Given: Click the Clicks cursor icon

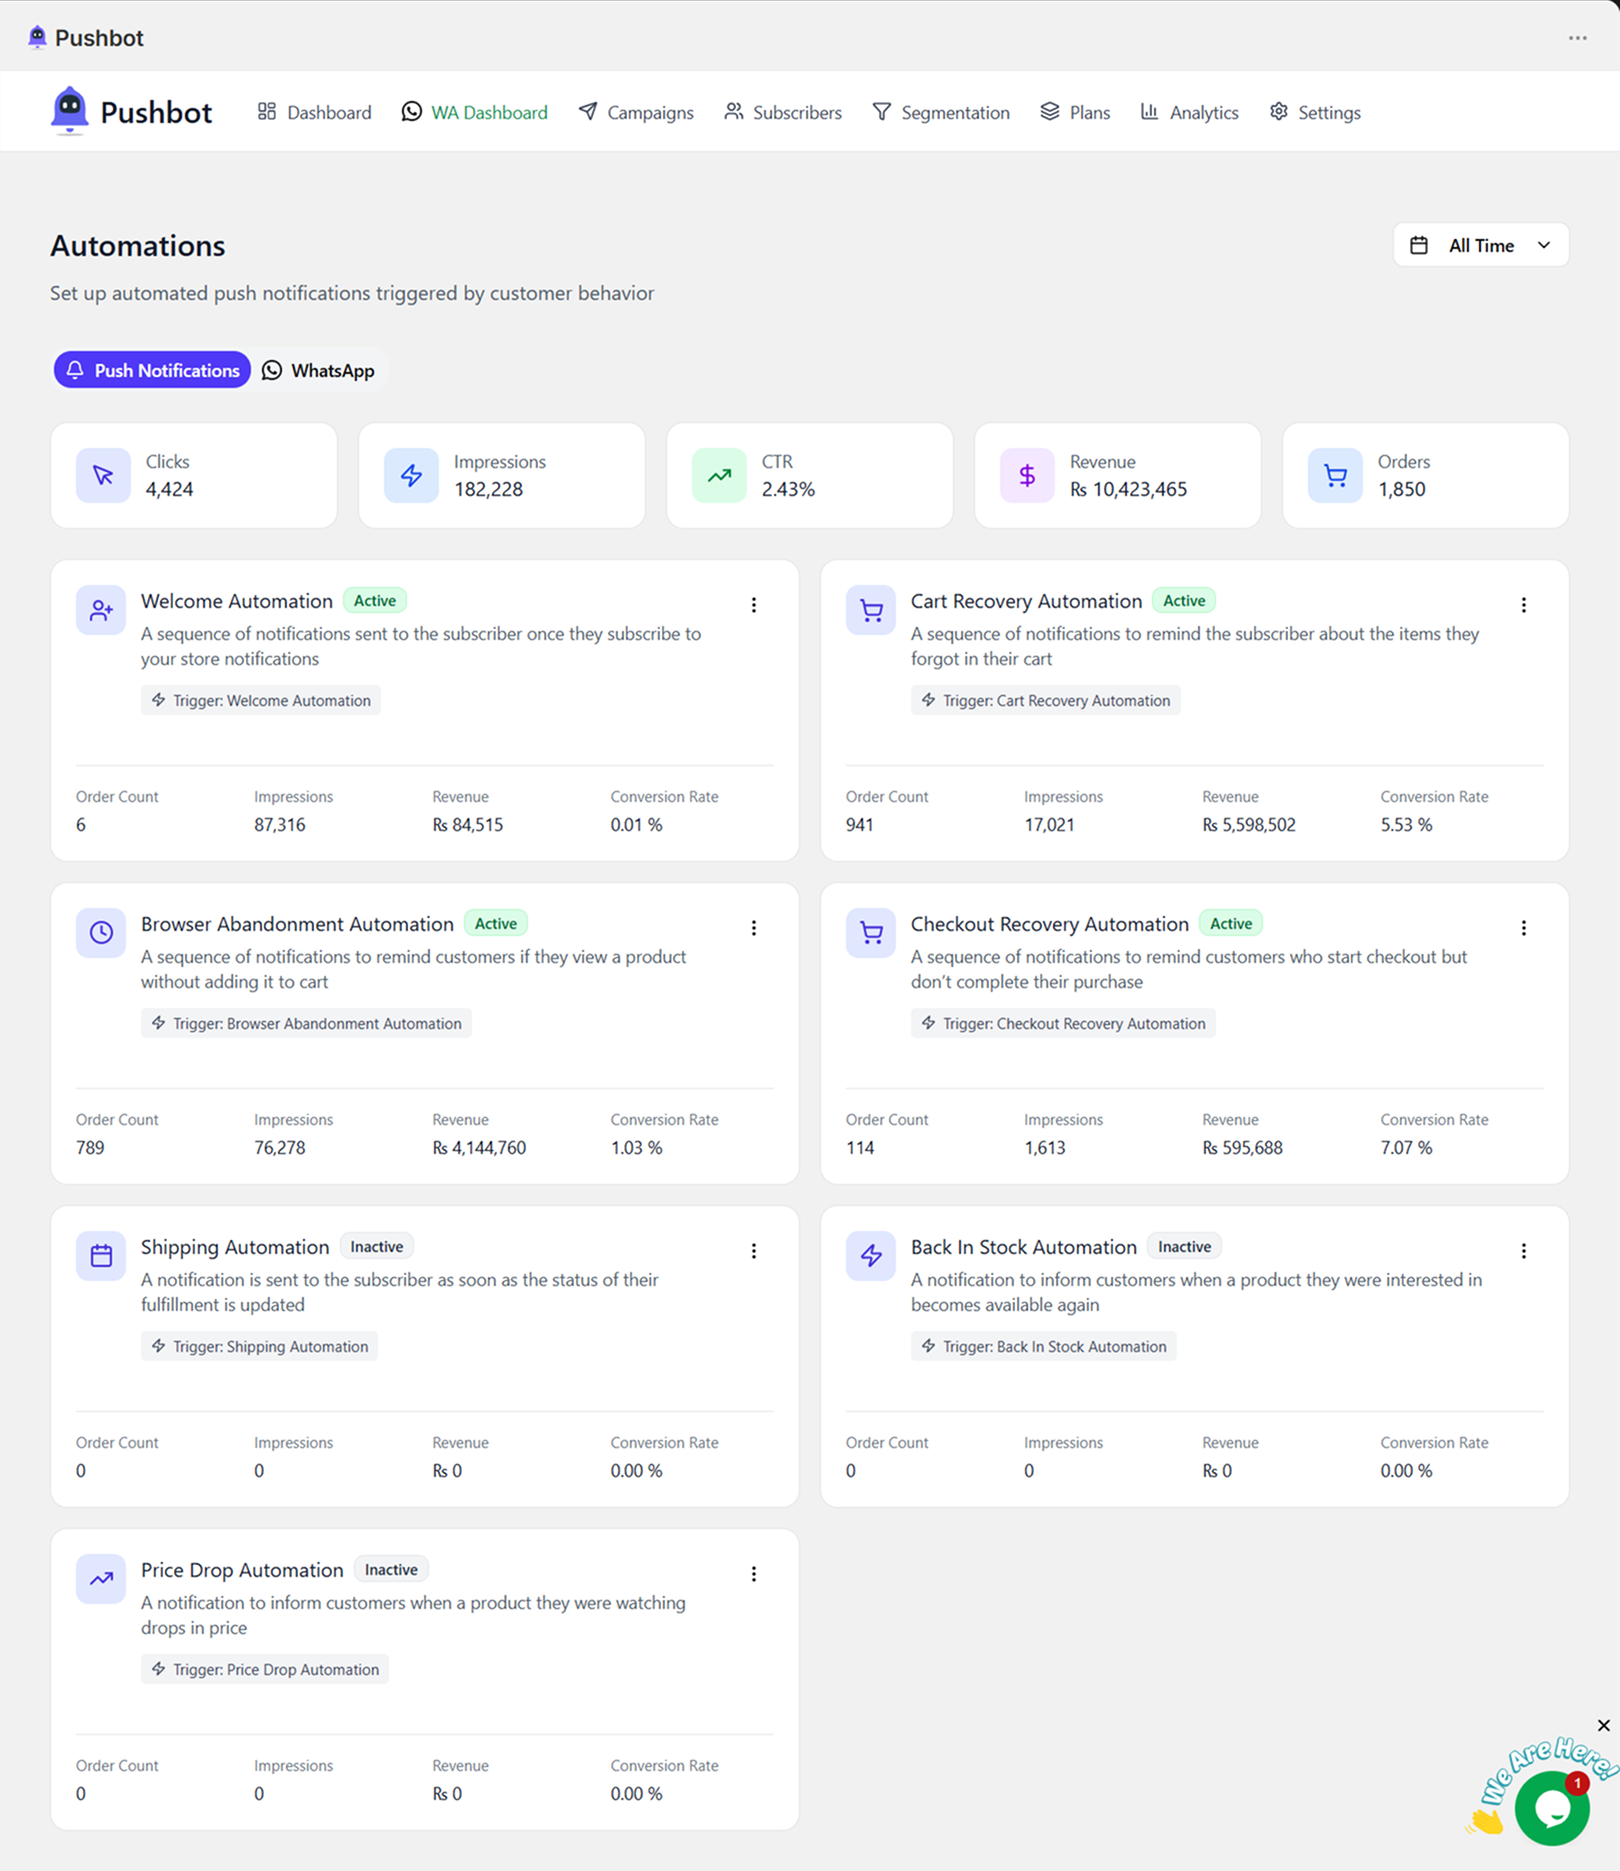Looking at the screenshot, I should [103, 475].
